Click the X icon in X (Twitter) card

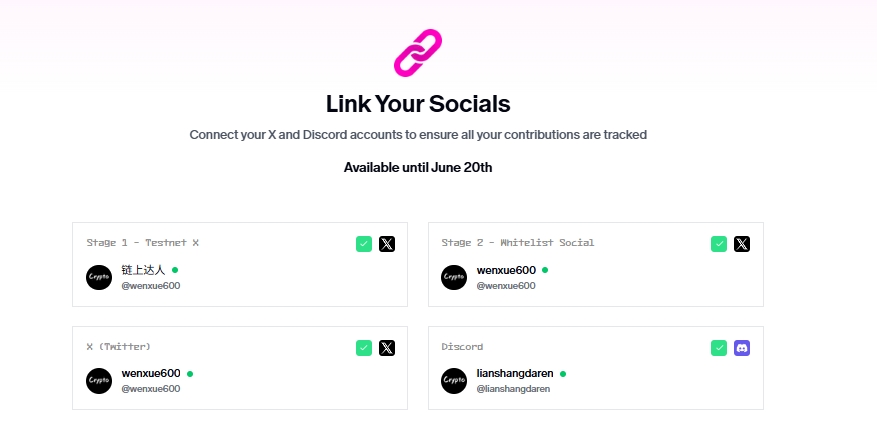tap(386, 348)
